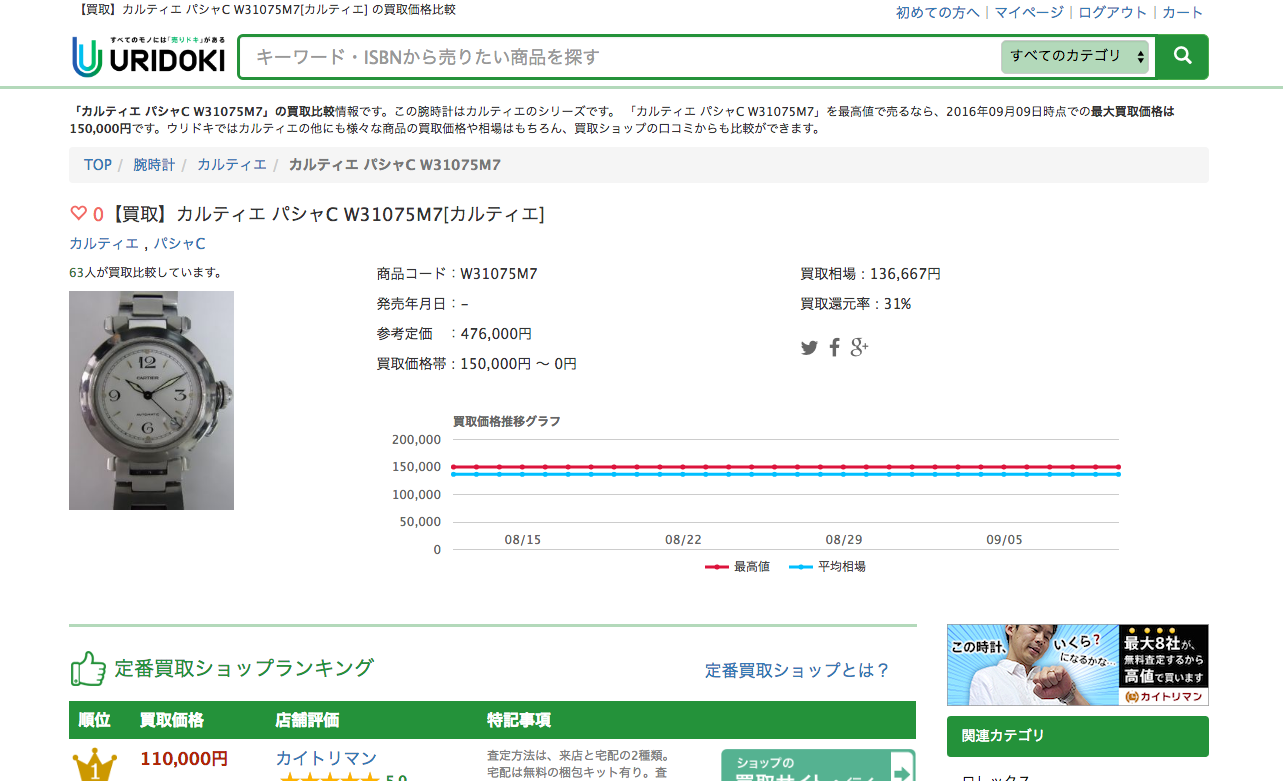Click 110,000円 purchase price
The image size is (1283, 781).
184,759
